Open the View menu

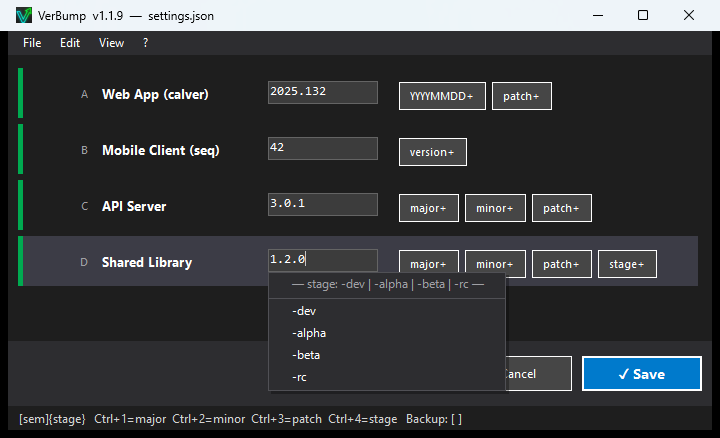coord(111,43)
